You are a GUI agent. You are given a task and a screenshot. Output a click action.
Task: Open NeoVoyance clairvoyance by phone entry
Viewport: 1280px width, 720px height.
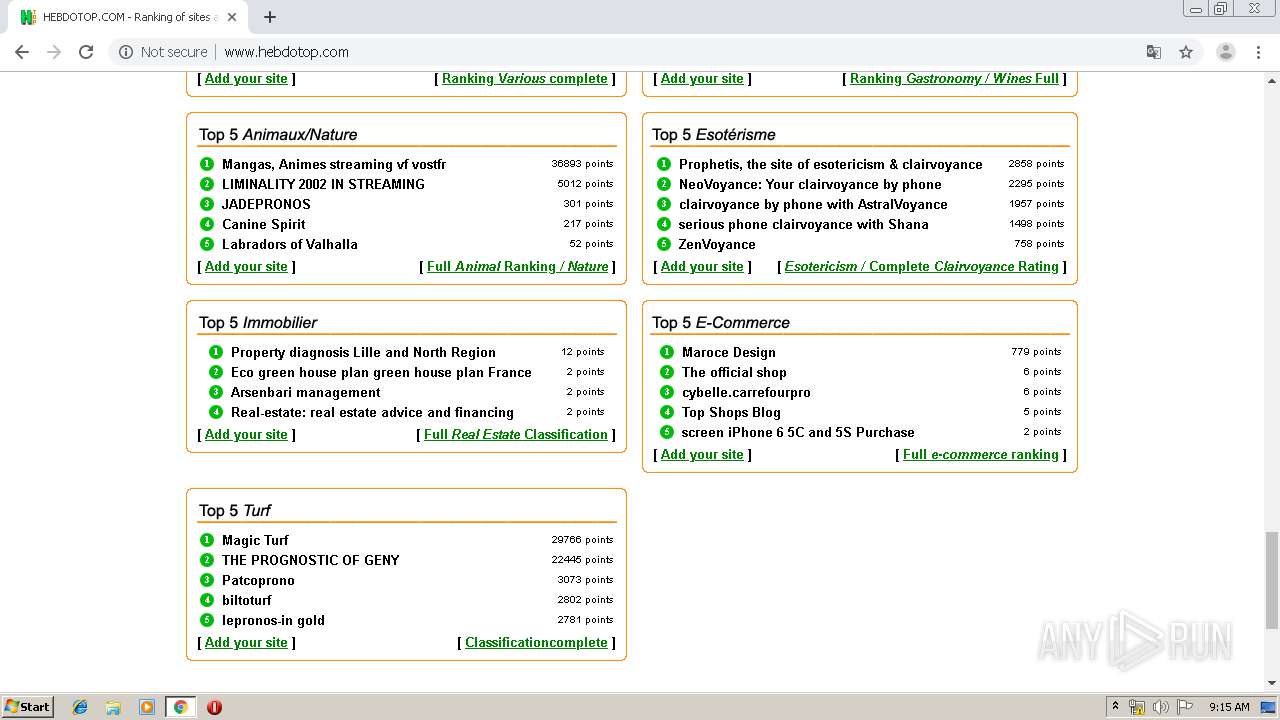click(810, 184)
